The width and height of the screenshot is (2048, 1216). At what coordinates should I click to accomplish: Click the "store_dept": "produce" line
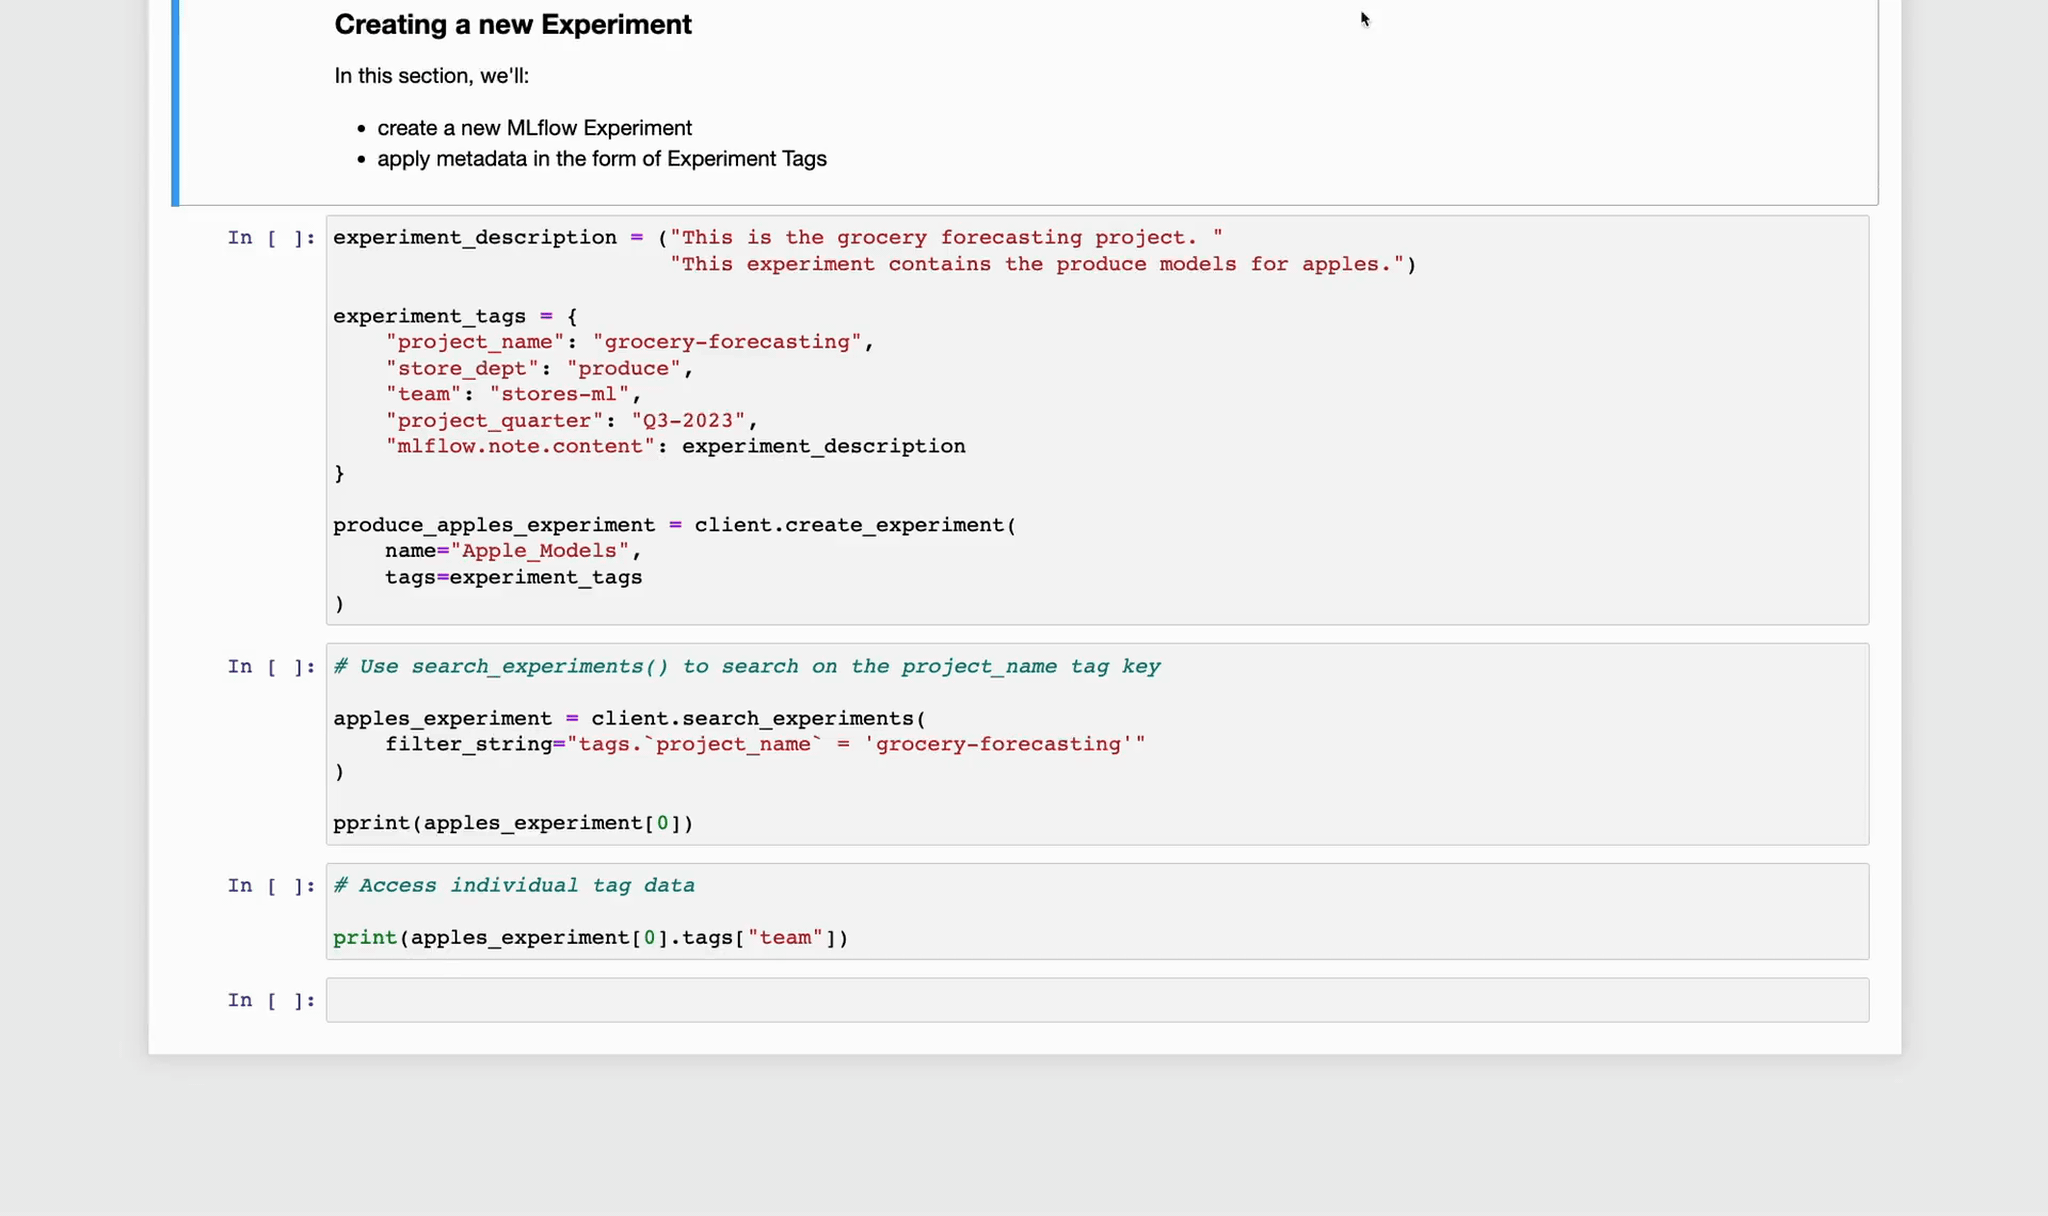(538, 369)
